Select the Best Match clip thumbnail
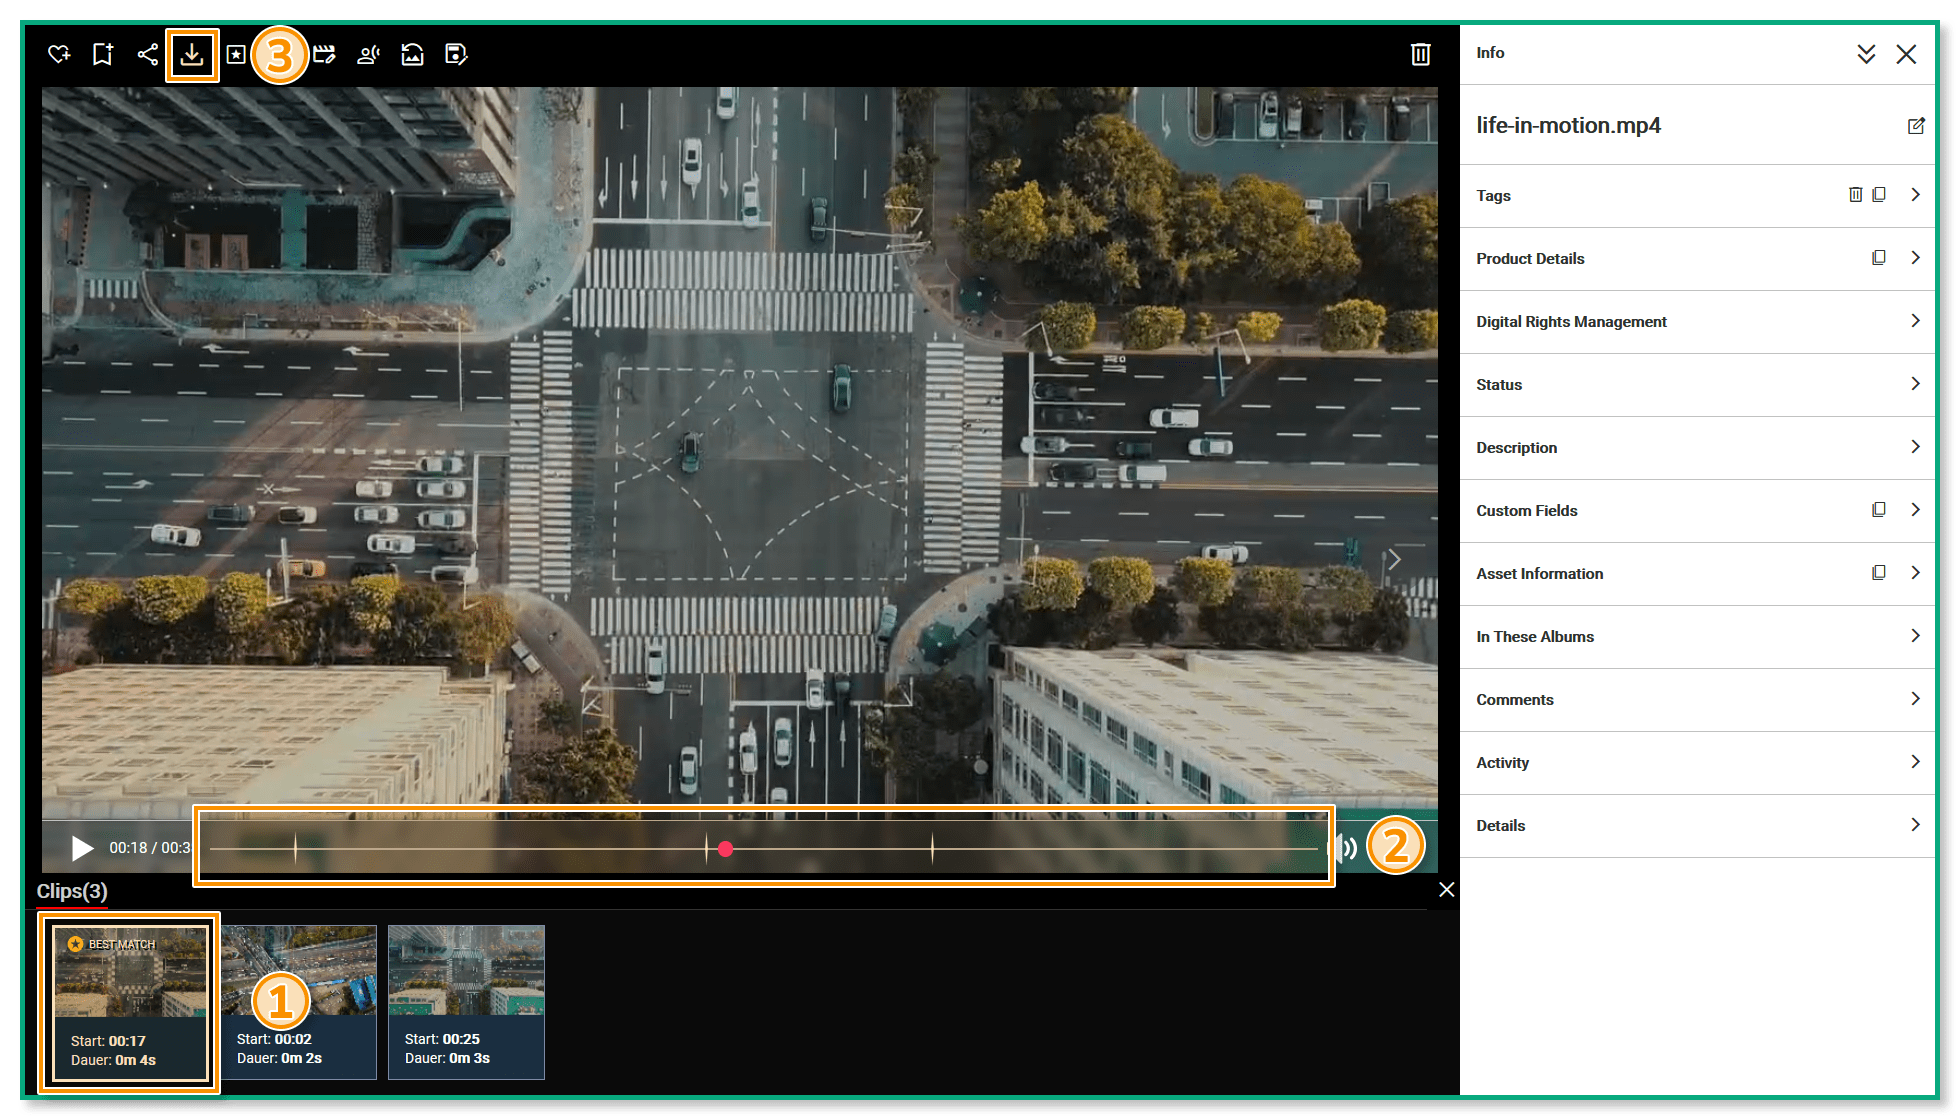The width and height of the screenshot is (1960, 1120). point(130,1001)
